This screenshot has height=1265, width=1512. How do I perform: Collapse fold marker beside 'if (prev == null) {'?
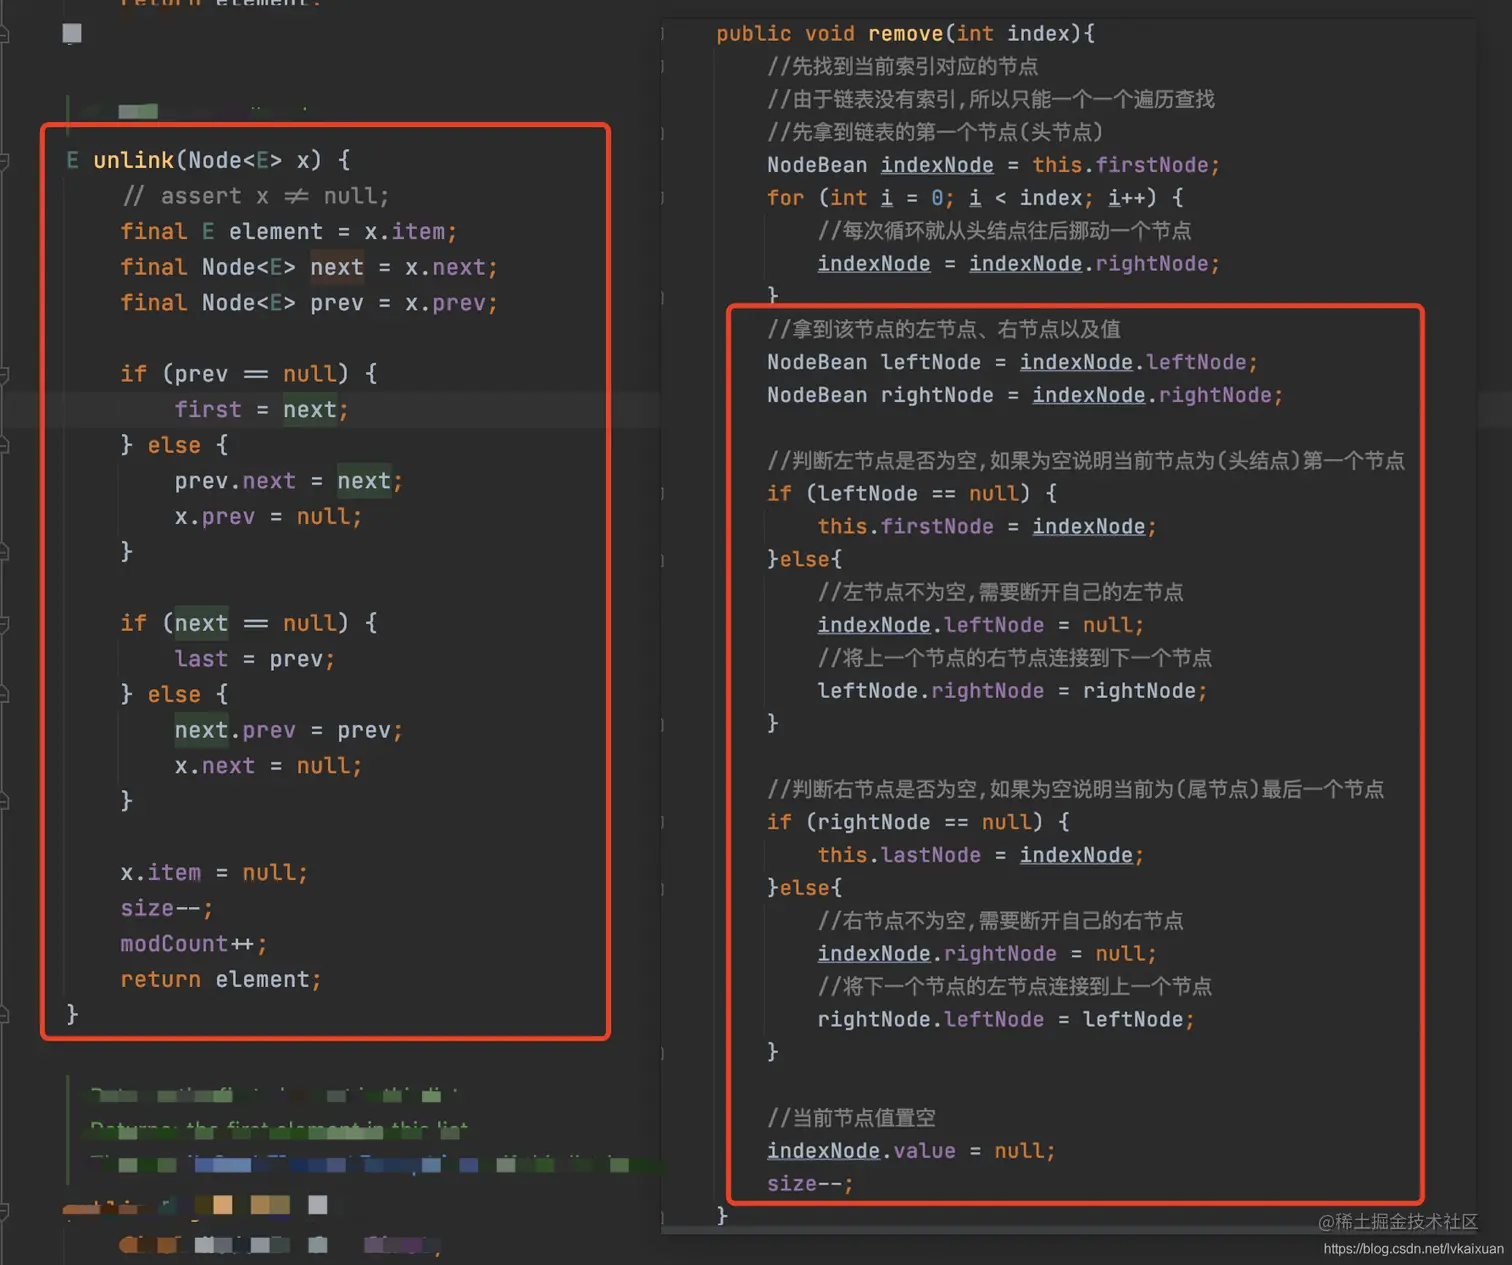pos(4,374)
